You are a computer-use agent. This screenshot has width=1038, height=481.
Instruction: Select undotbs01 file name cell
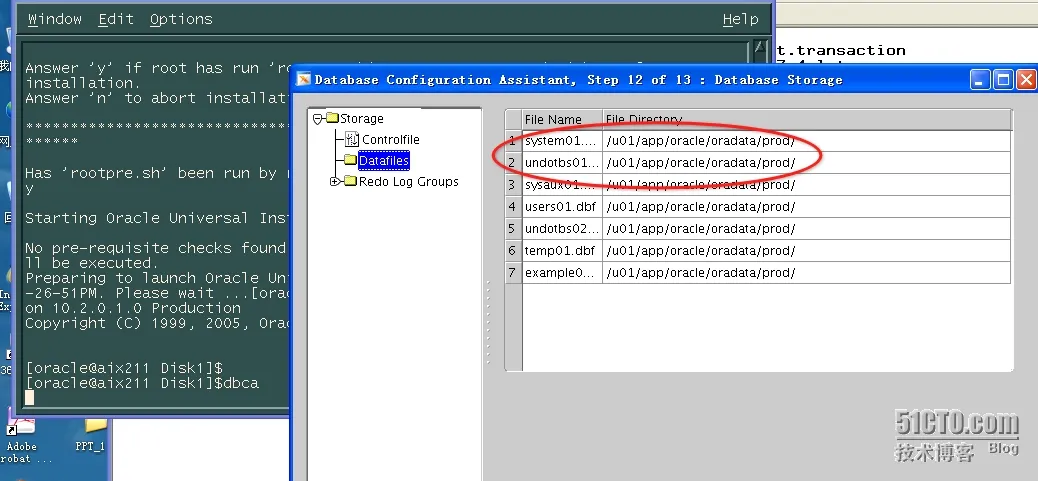tap(562, 163)
